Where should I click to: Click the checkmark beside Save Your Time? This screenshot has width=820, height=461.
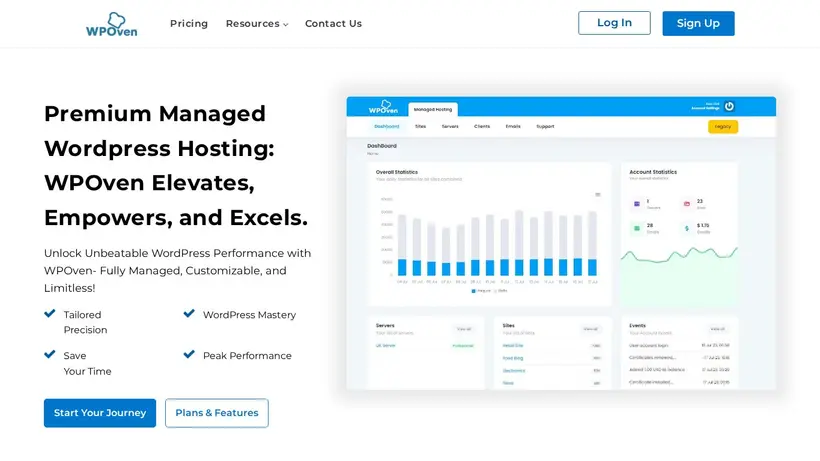50,354
